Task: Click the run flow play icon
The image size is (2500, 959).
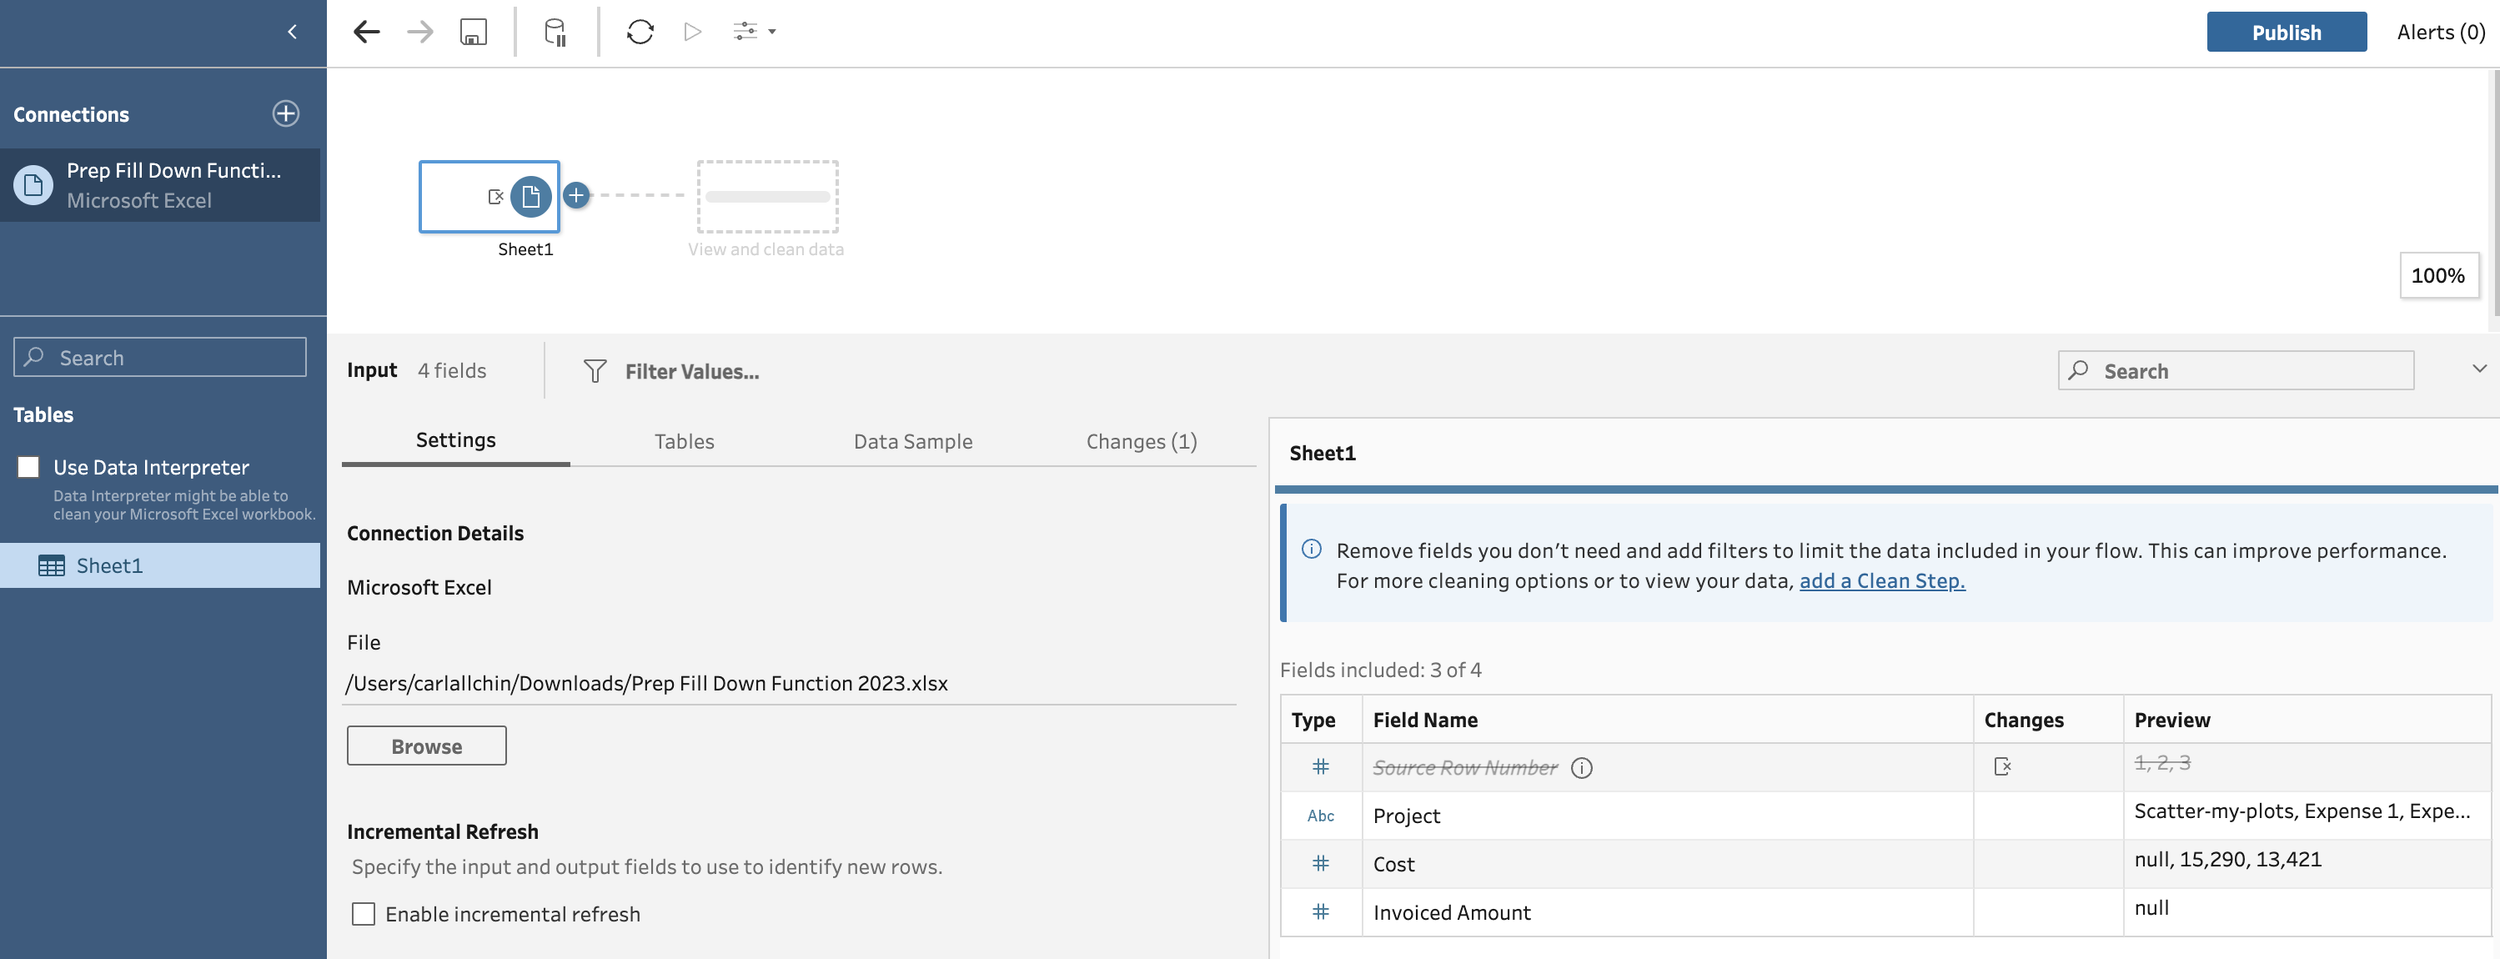Action: pyautogui.click(x=692, y=32)
